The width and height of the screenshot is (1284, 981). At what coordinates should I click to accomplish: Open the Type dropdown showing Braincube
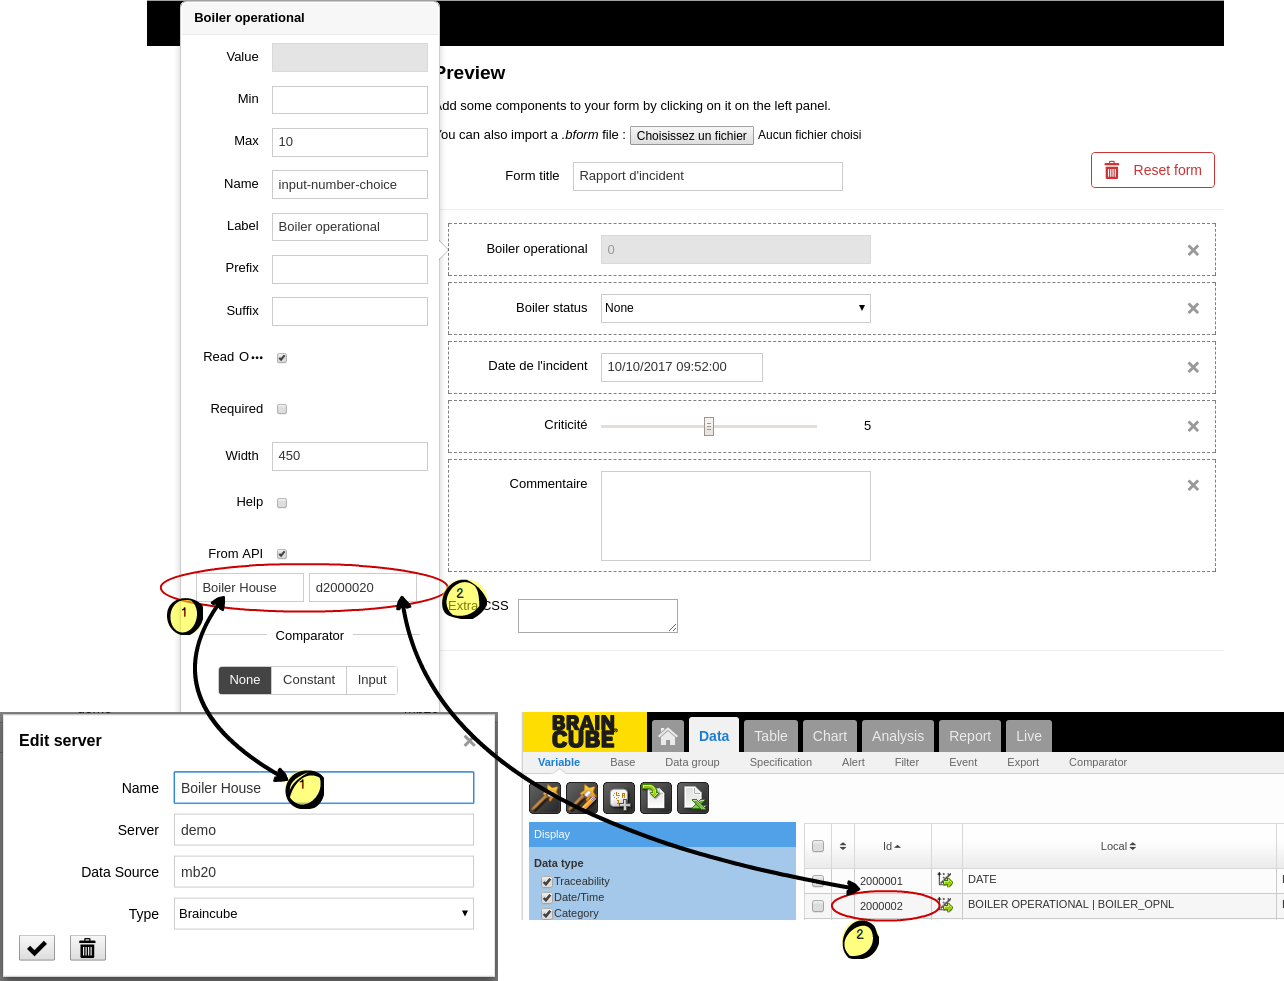(x=323, y=914)
